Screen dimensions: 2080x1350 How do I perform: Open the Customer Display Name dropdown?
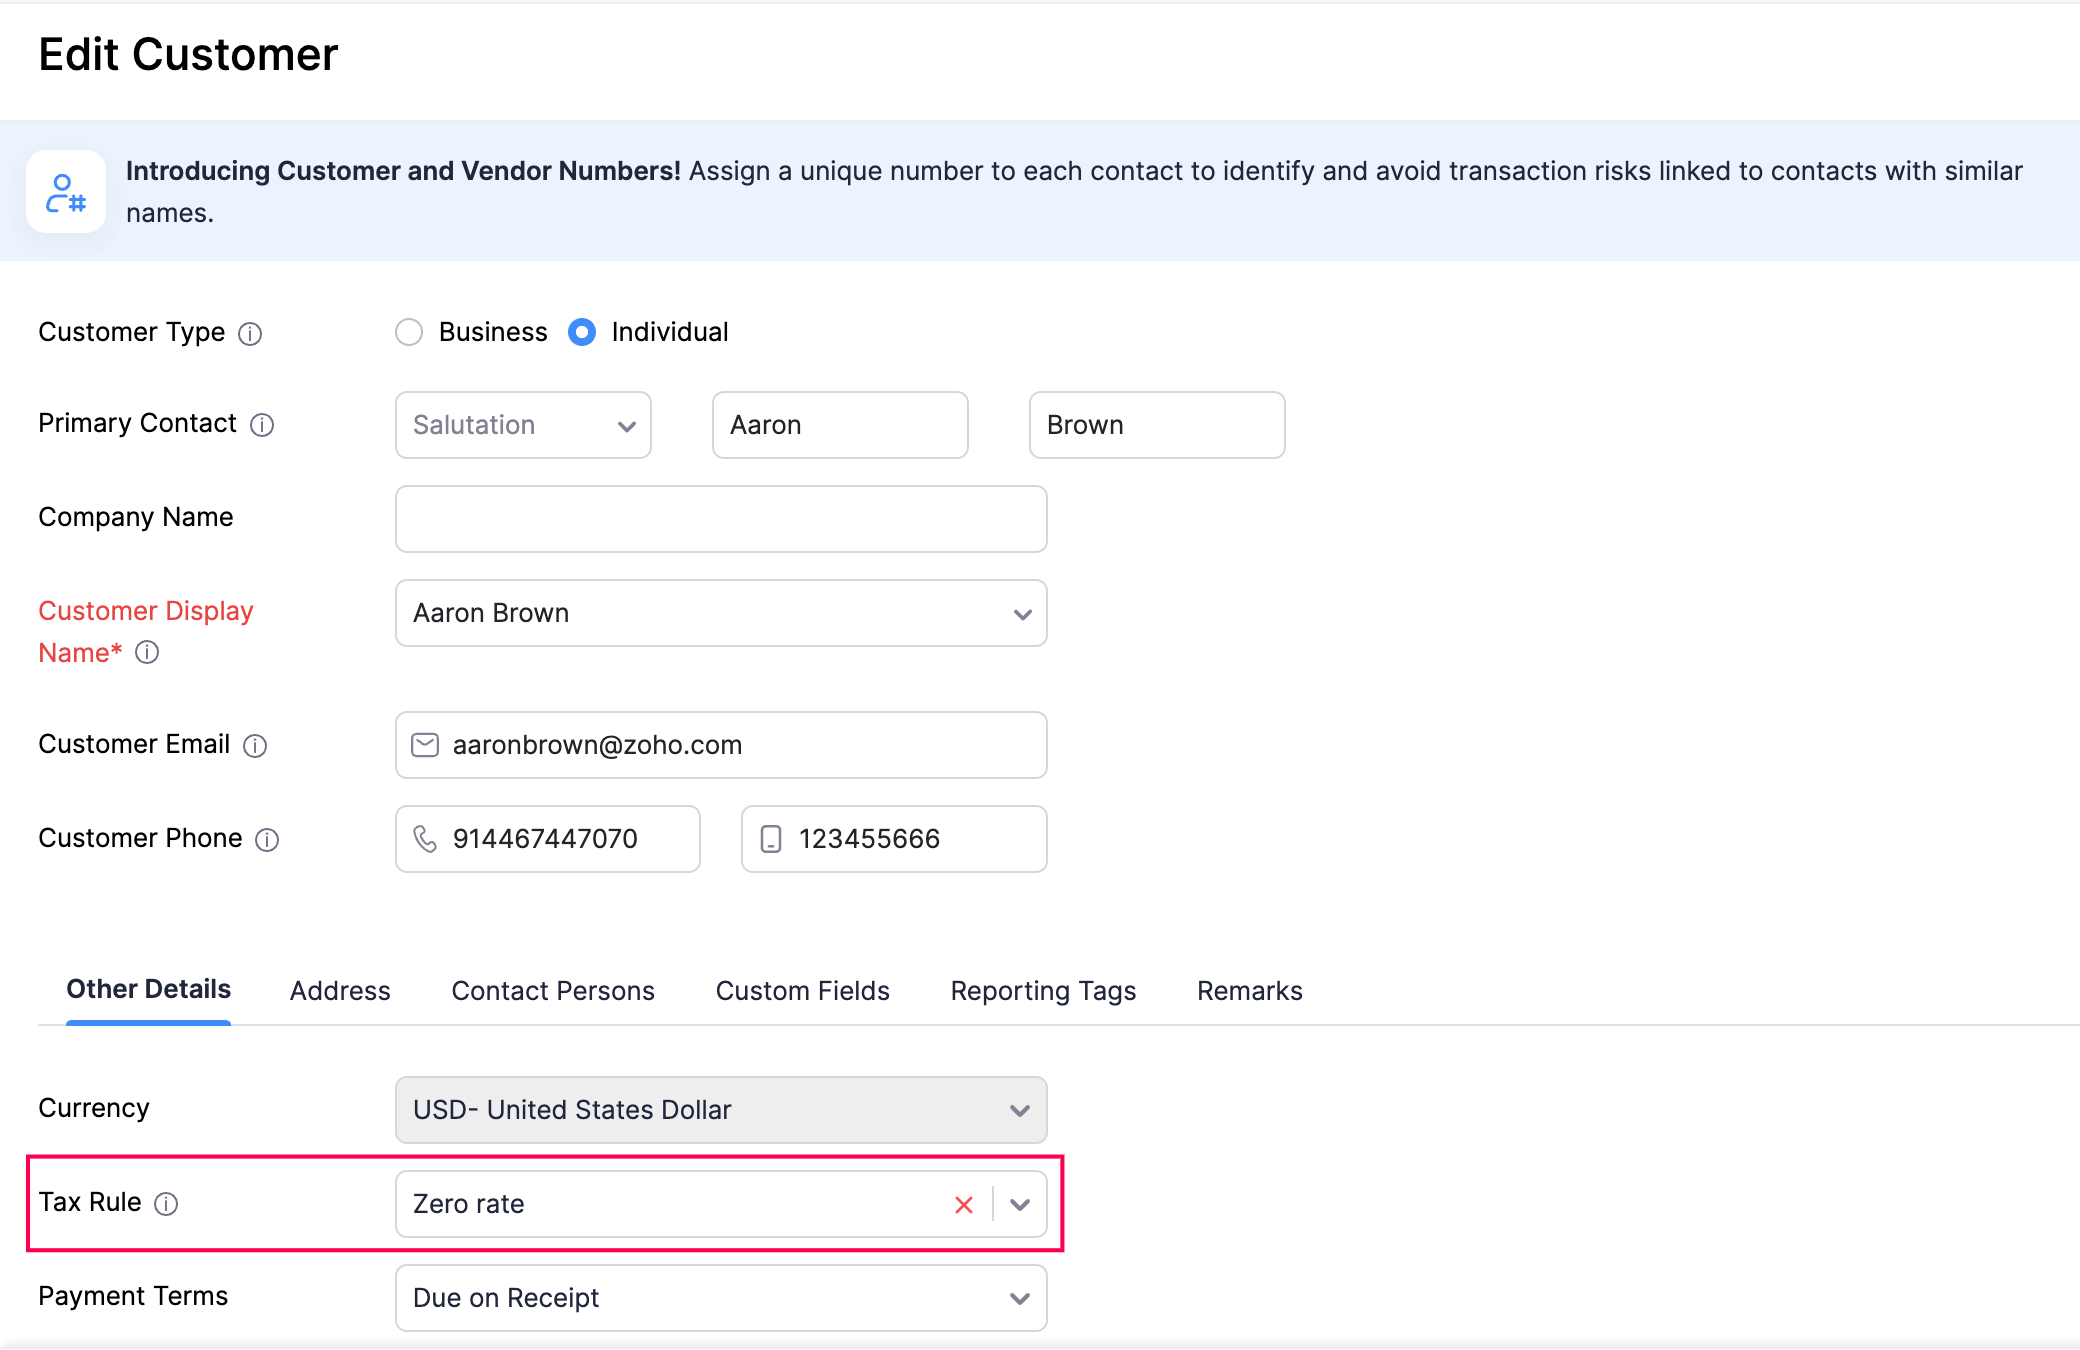coord(1021,613)
